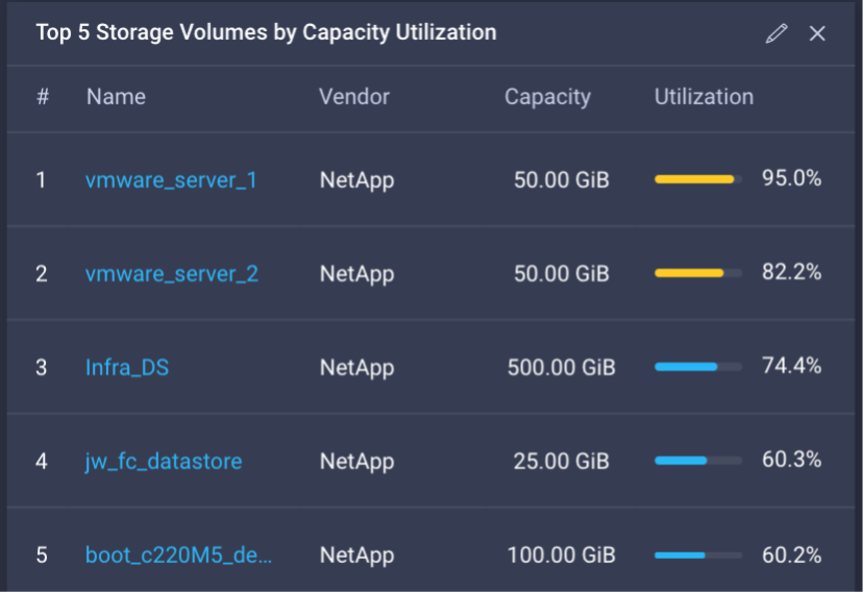Image resolution: width=866 pixels, height=595 pixels.
Task: Click the utilization bar next to boot_c220M5_de...
Action: [695, 554]
